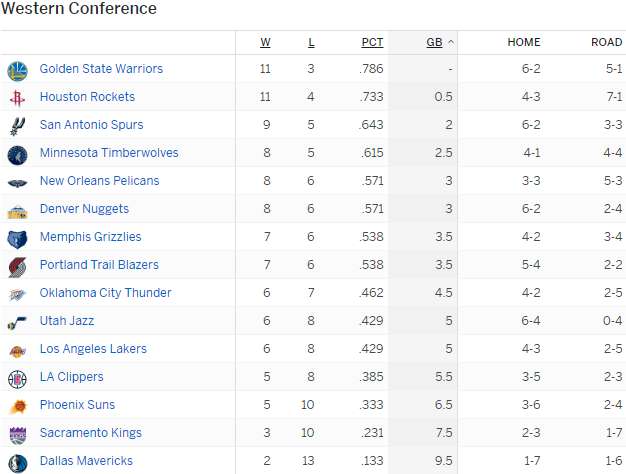
Task: Sort standings by L column
Action: coord(311,42)
